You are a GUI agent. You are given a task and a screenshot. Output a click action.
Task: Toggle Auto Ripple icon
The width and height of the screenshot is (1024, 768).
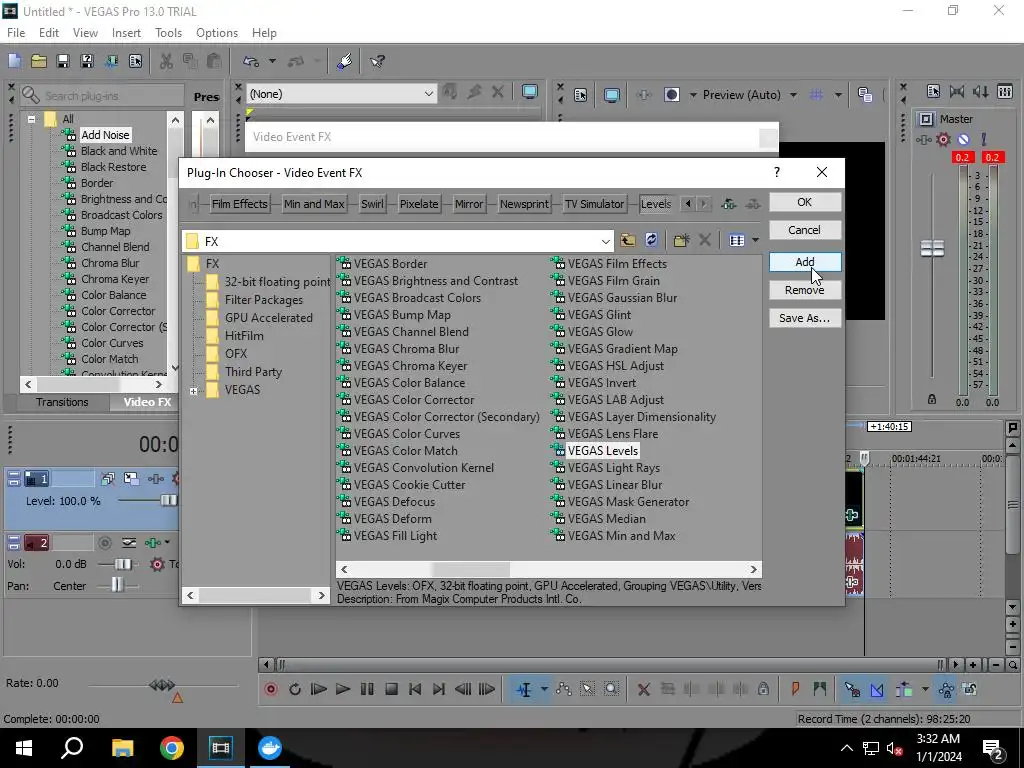(x=904, y=689)
